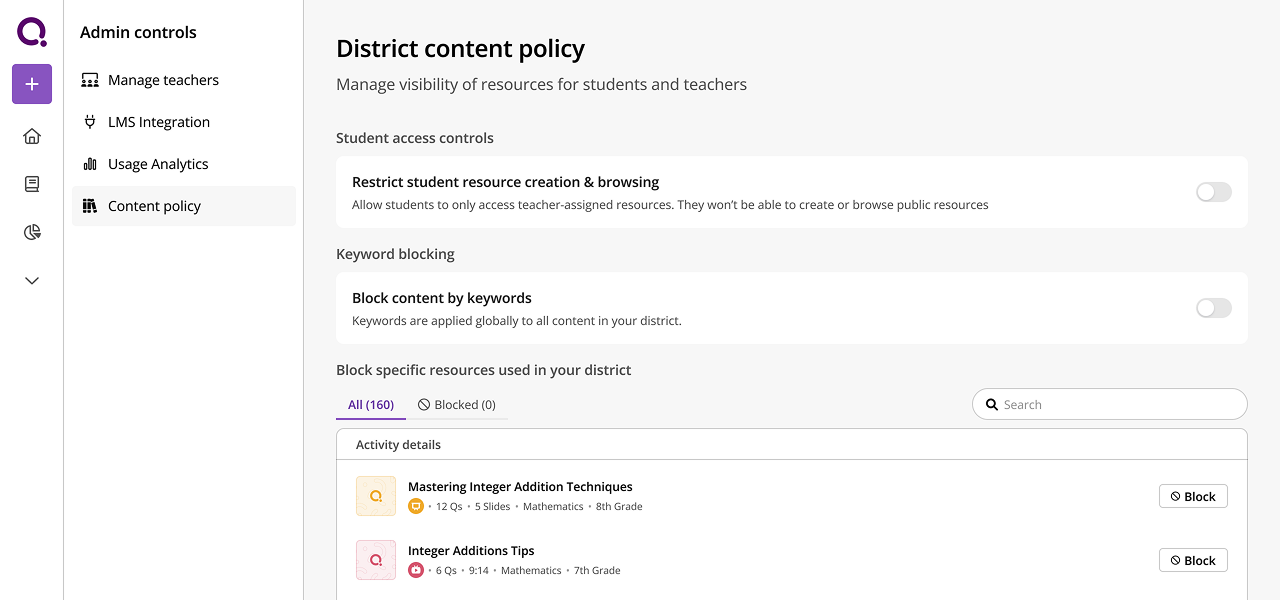Screen dimensions: 1280x600
Task: Click the red video quiz badge on Integer Additions Tips
Action: tap(416, 570)
